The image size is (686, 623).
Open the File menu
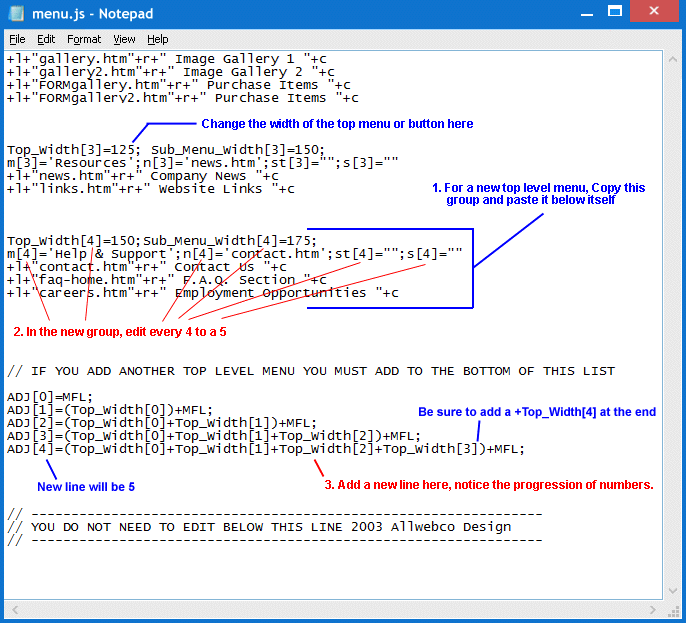[17, 39]
